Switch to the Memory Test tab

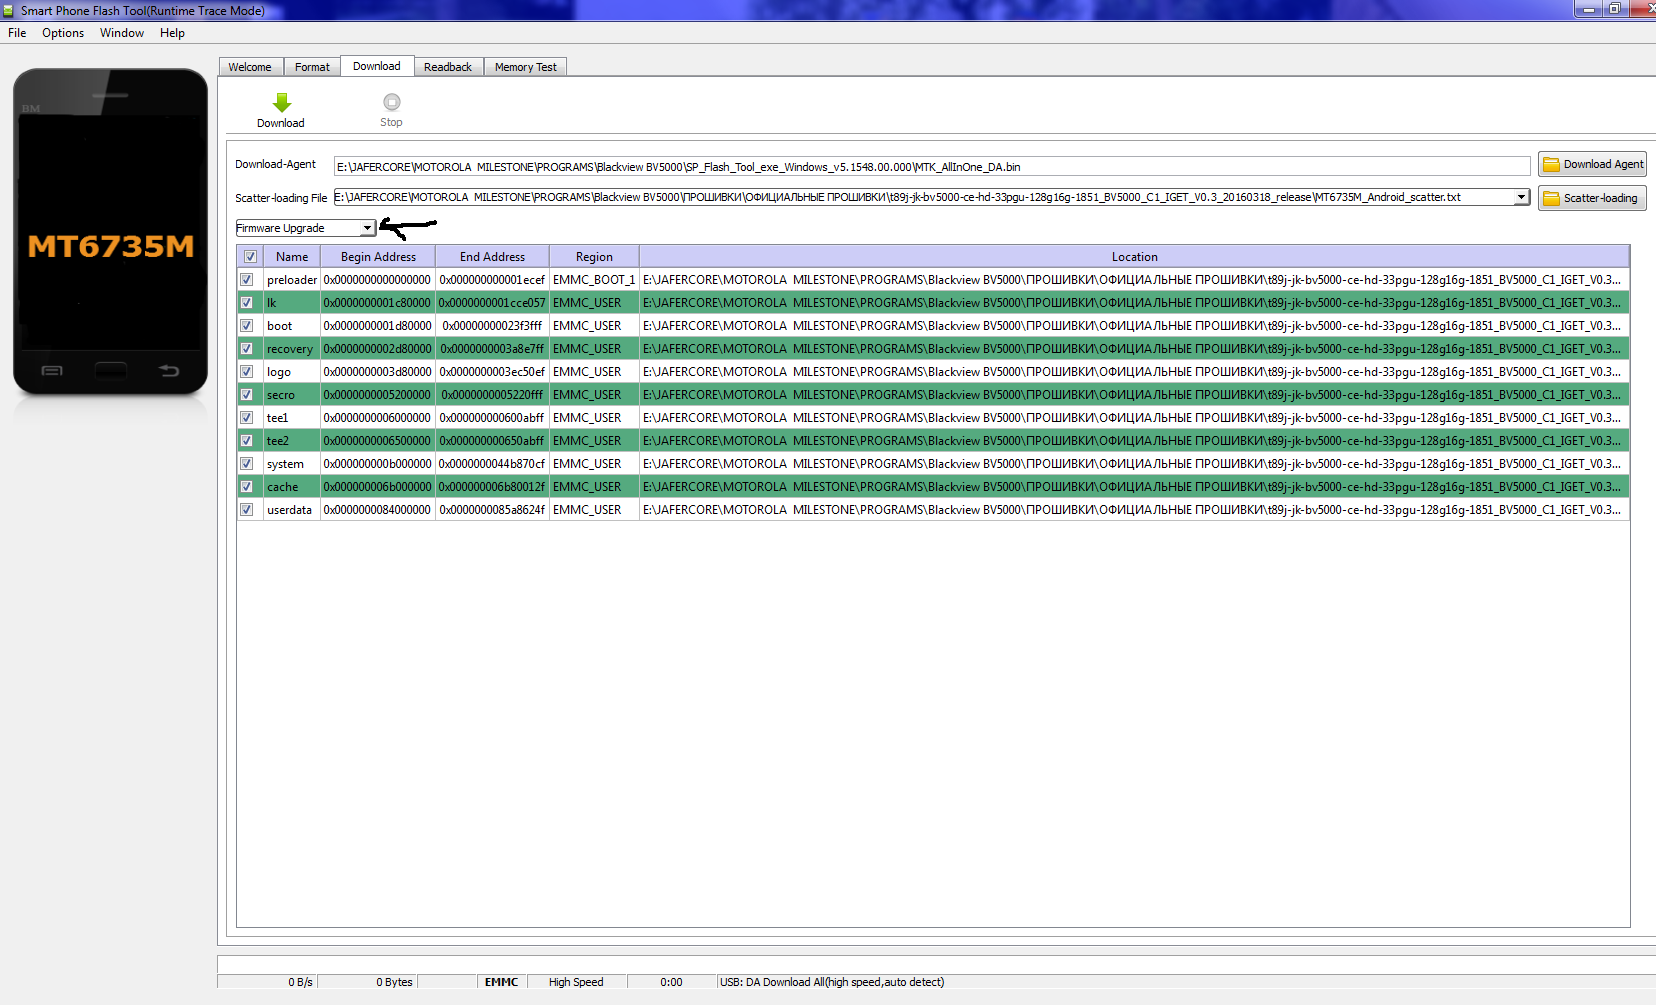coord(525,67)
